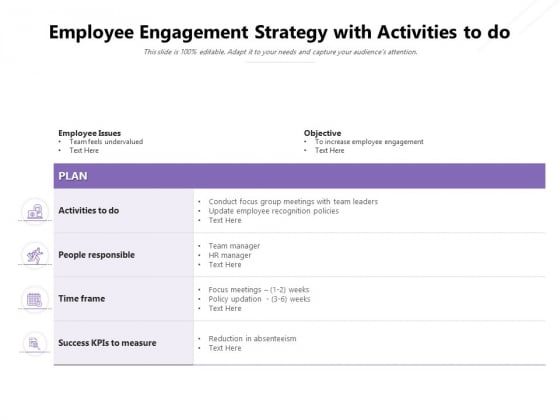Click the 'Activities to do' row label
This screenshot has width=560, height=420.
pos(89,211)
